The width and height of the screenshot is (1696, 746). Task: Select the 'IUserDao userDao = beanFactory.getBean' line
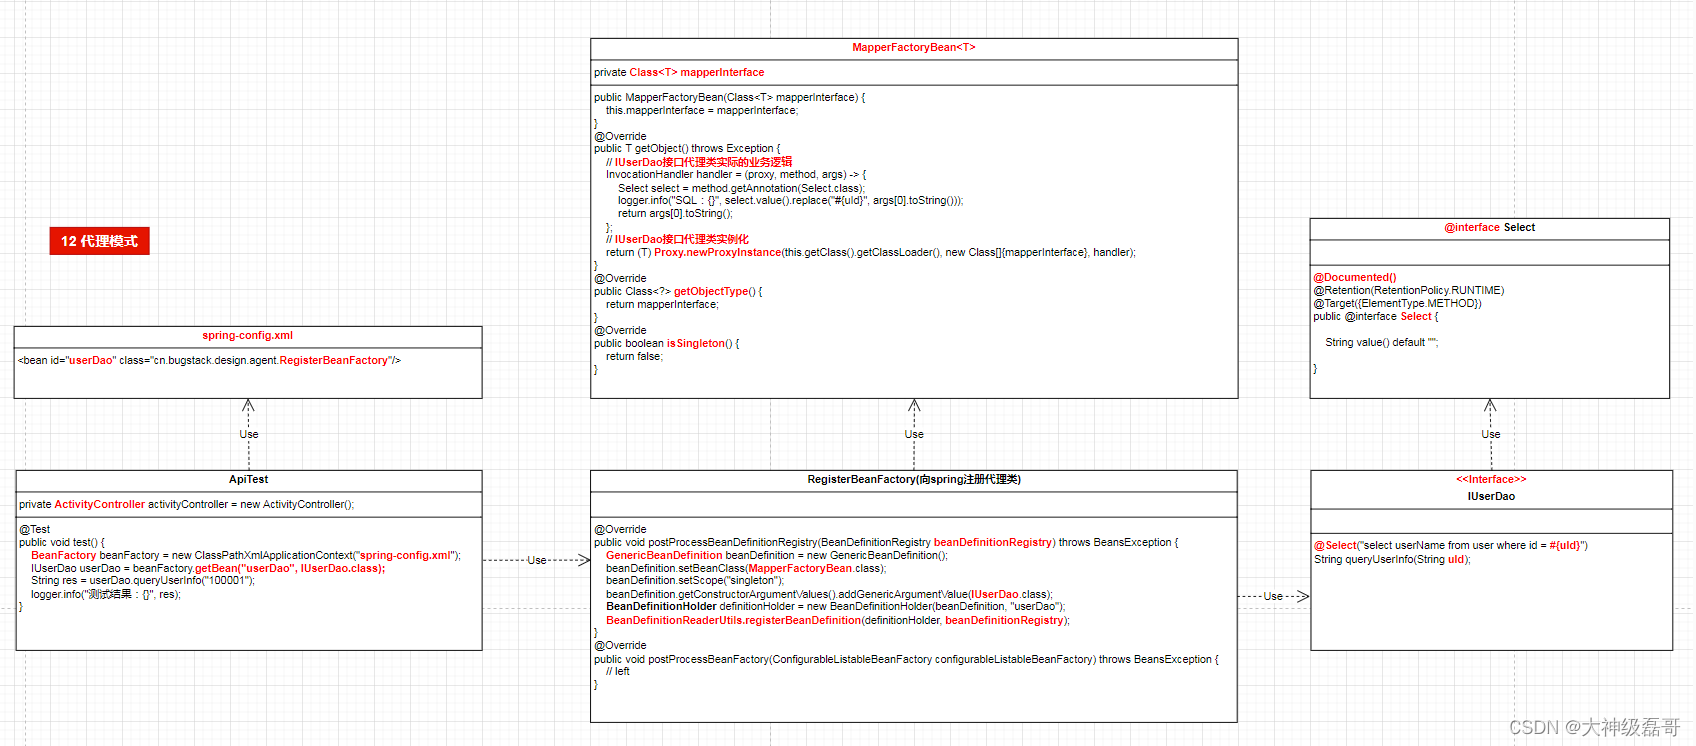tap(208, 569)
